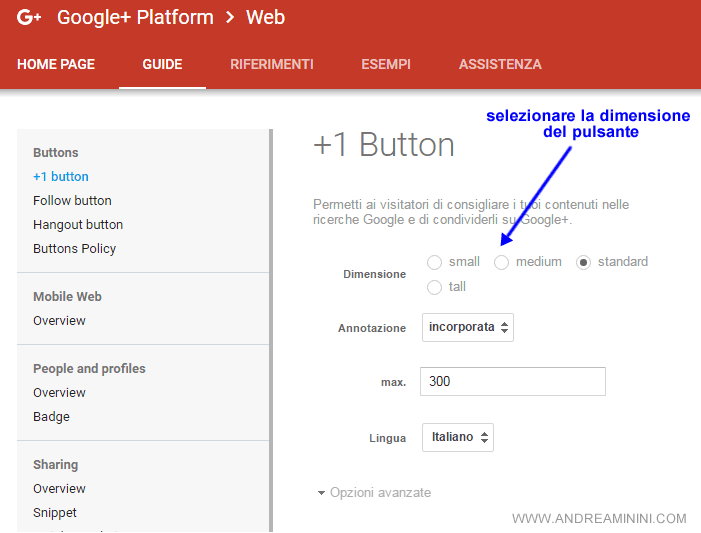The width and height of the screenshot is (701, 533).
Task: Open the Google+ Platform breadcrumb link
Action: tap(135, 17)
